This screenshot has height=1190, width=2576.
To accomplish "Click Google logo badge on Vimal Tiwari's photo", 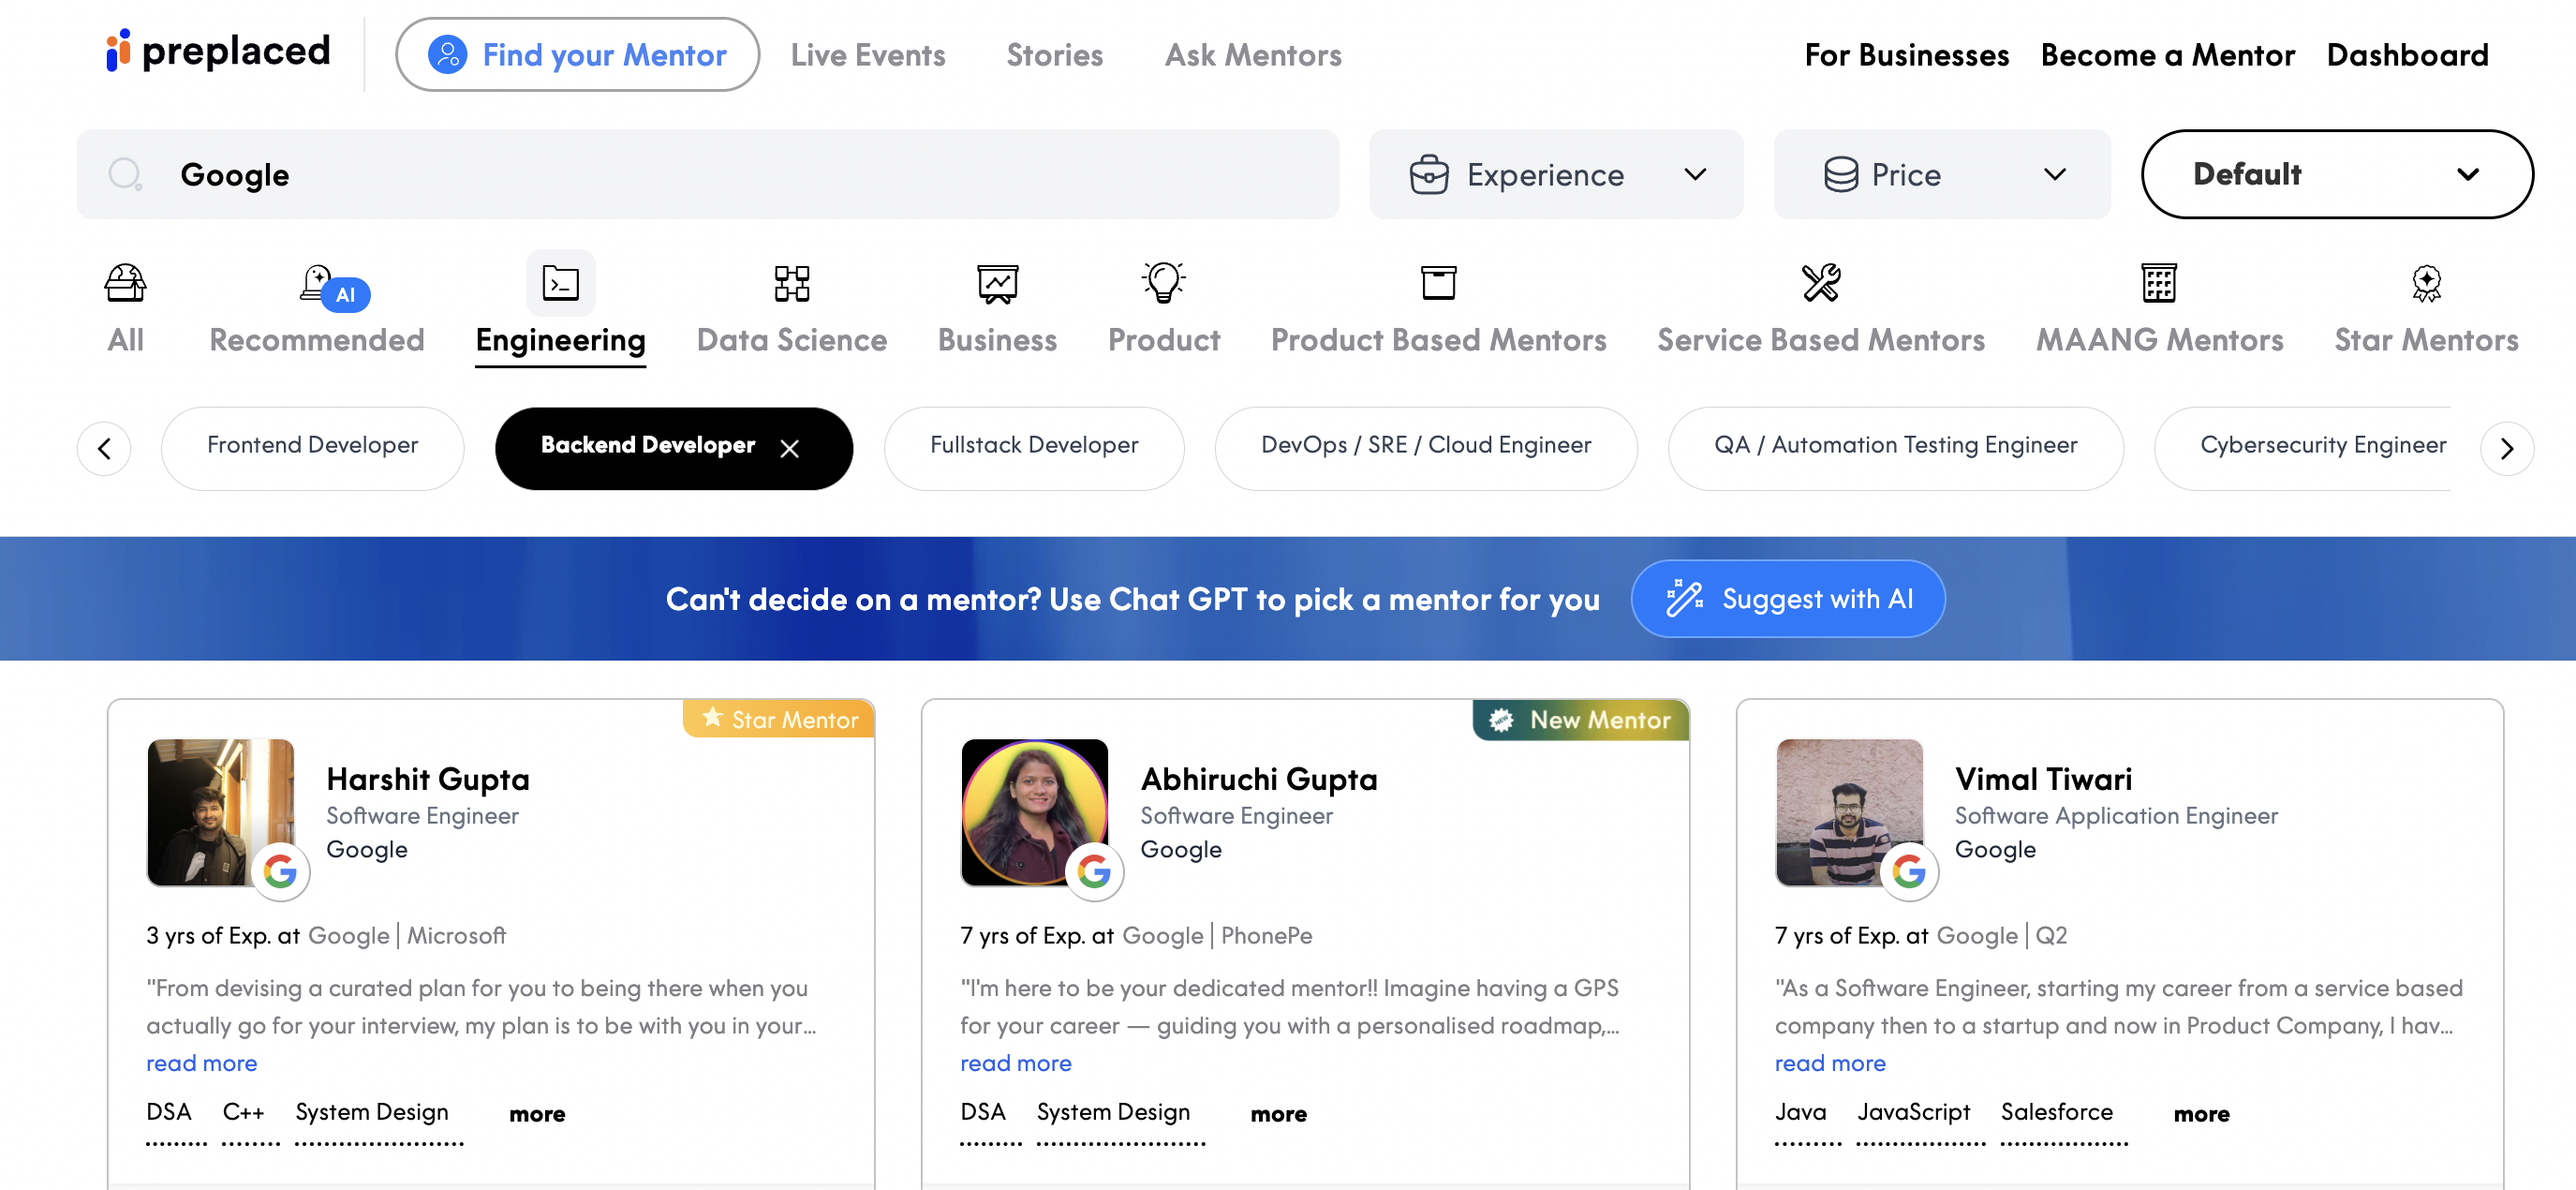I will (1908, 871).
